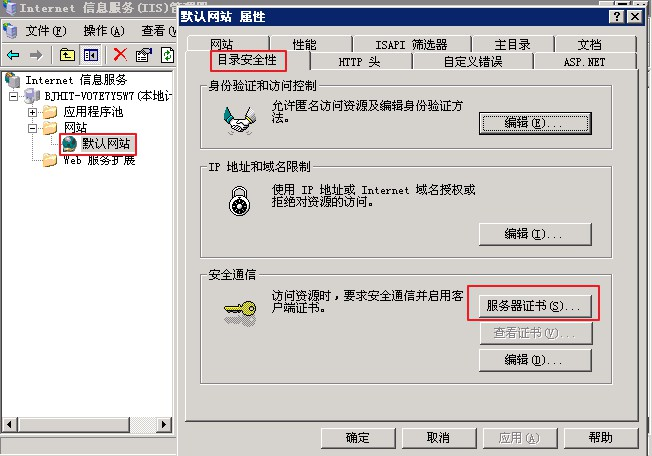Open the properties toolbar icon
This screenshot has height=456, width=652.
tap(144, 55)
